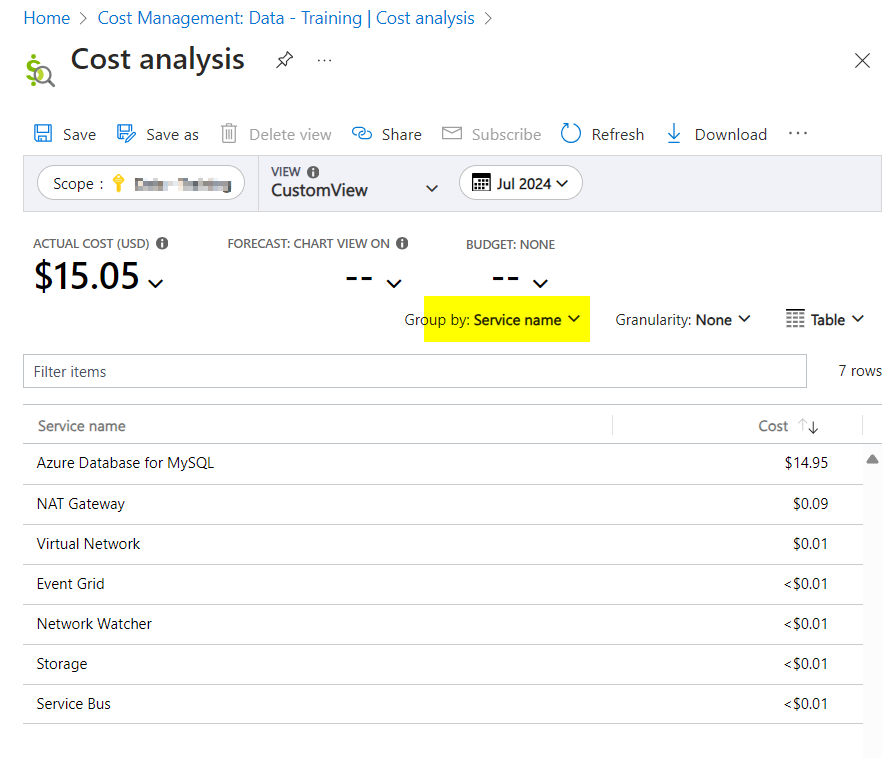892x758 pixels.
Task: Click the Save disk icon
Action: [x=43, y=133]
